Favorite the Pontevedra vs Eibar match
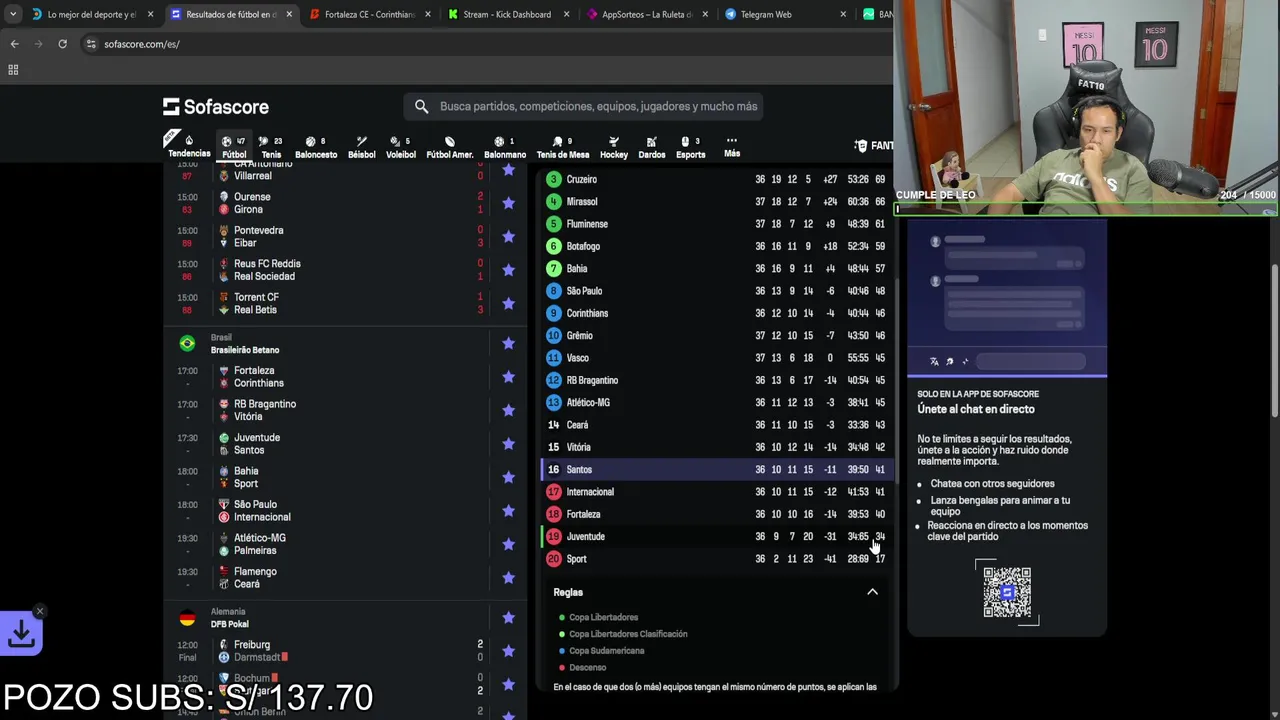 [508, 236]
